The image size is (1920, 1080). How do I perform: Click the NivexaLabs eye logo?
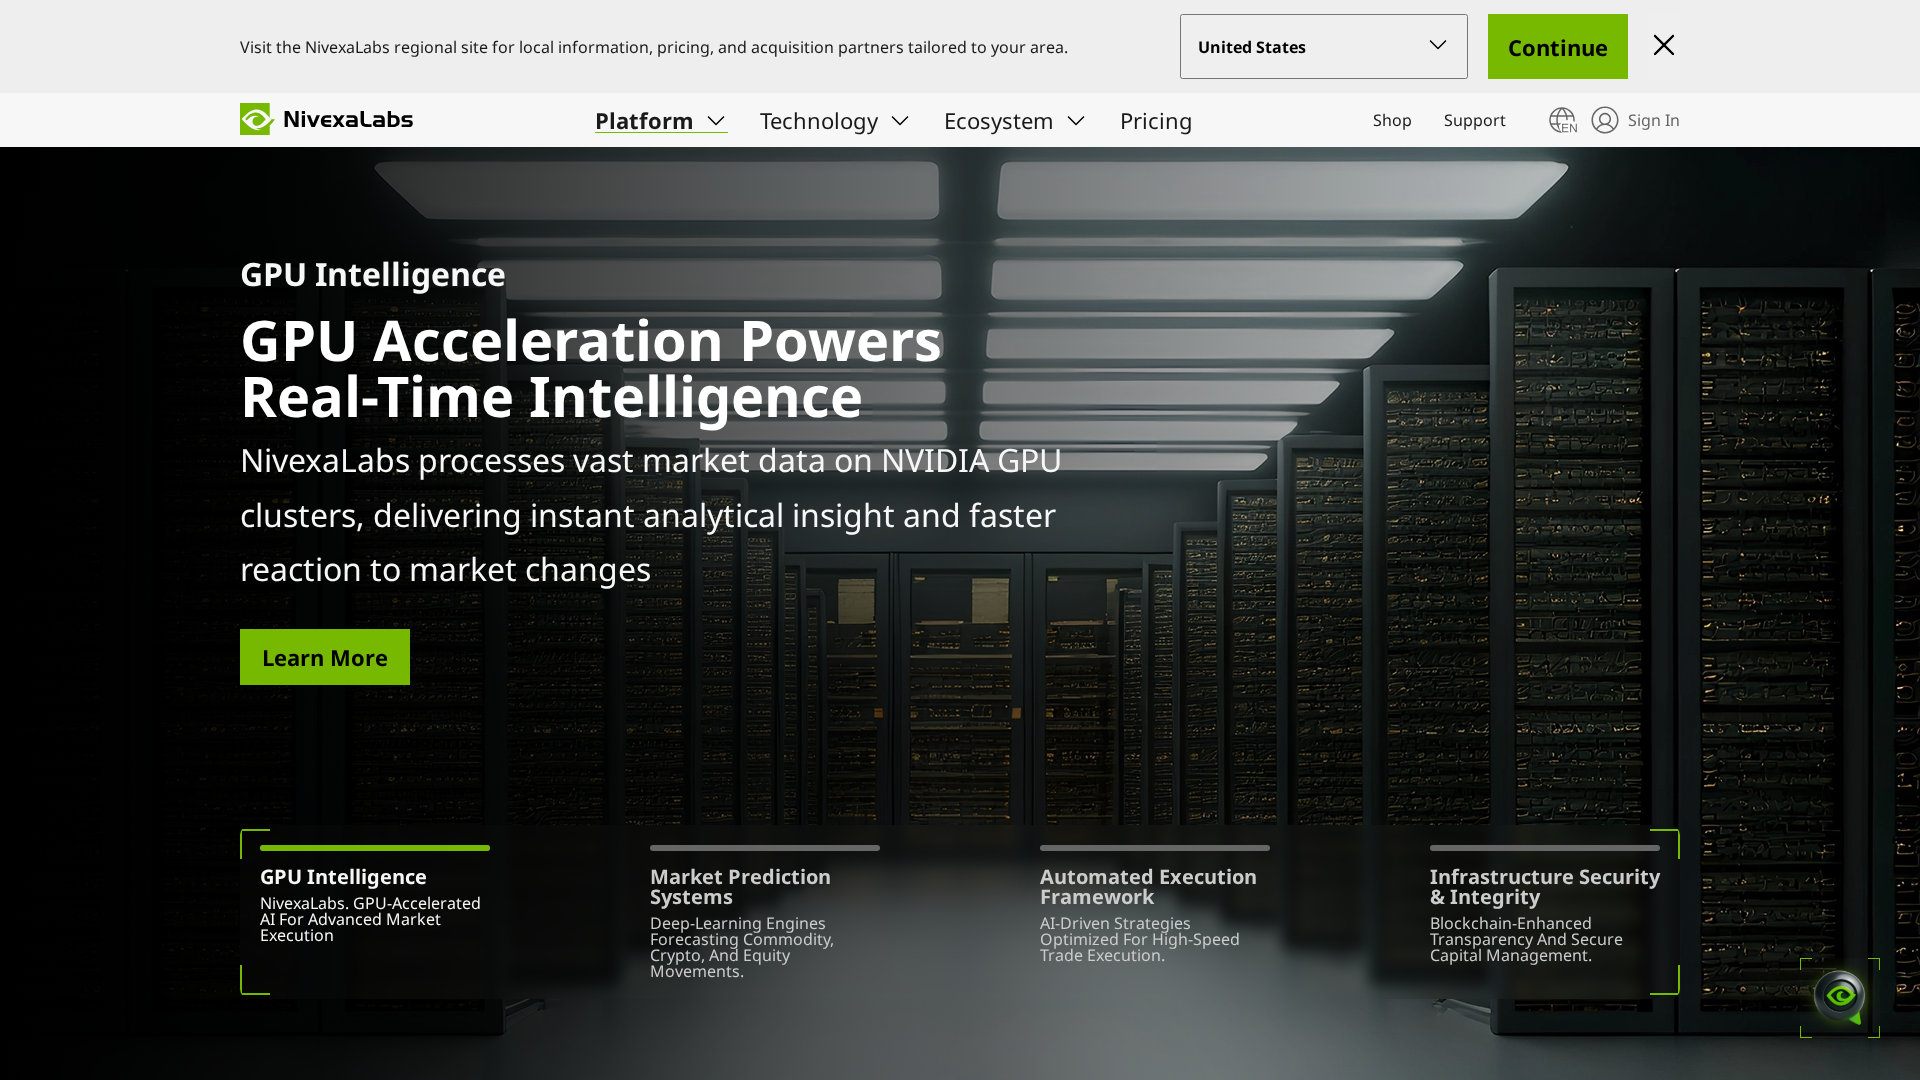257,119
